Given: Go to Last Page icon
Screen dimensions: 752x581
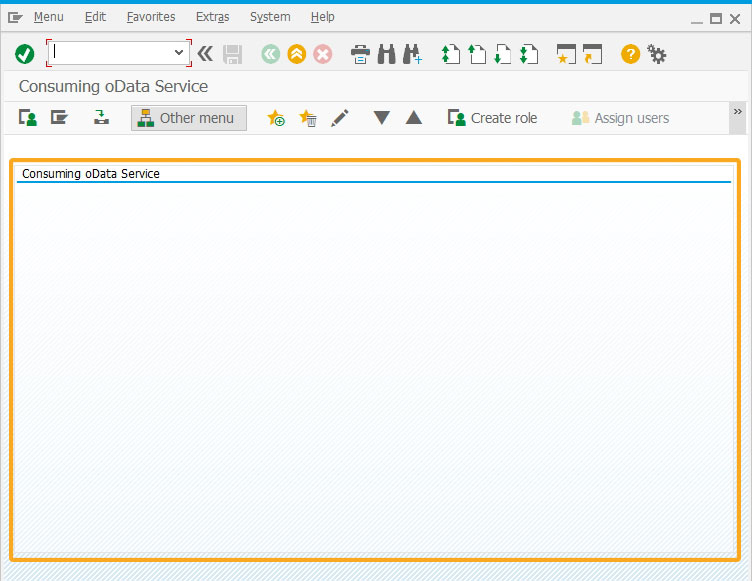Looking at the screenshot, I should [x=529, y=54].
